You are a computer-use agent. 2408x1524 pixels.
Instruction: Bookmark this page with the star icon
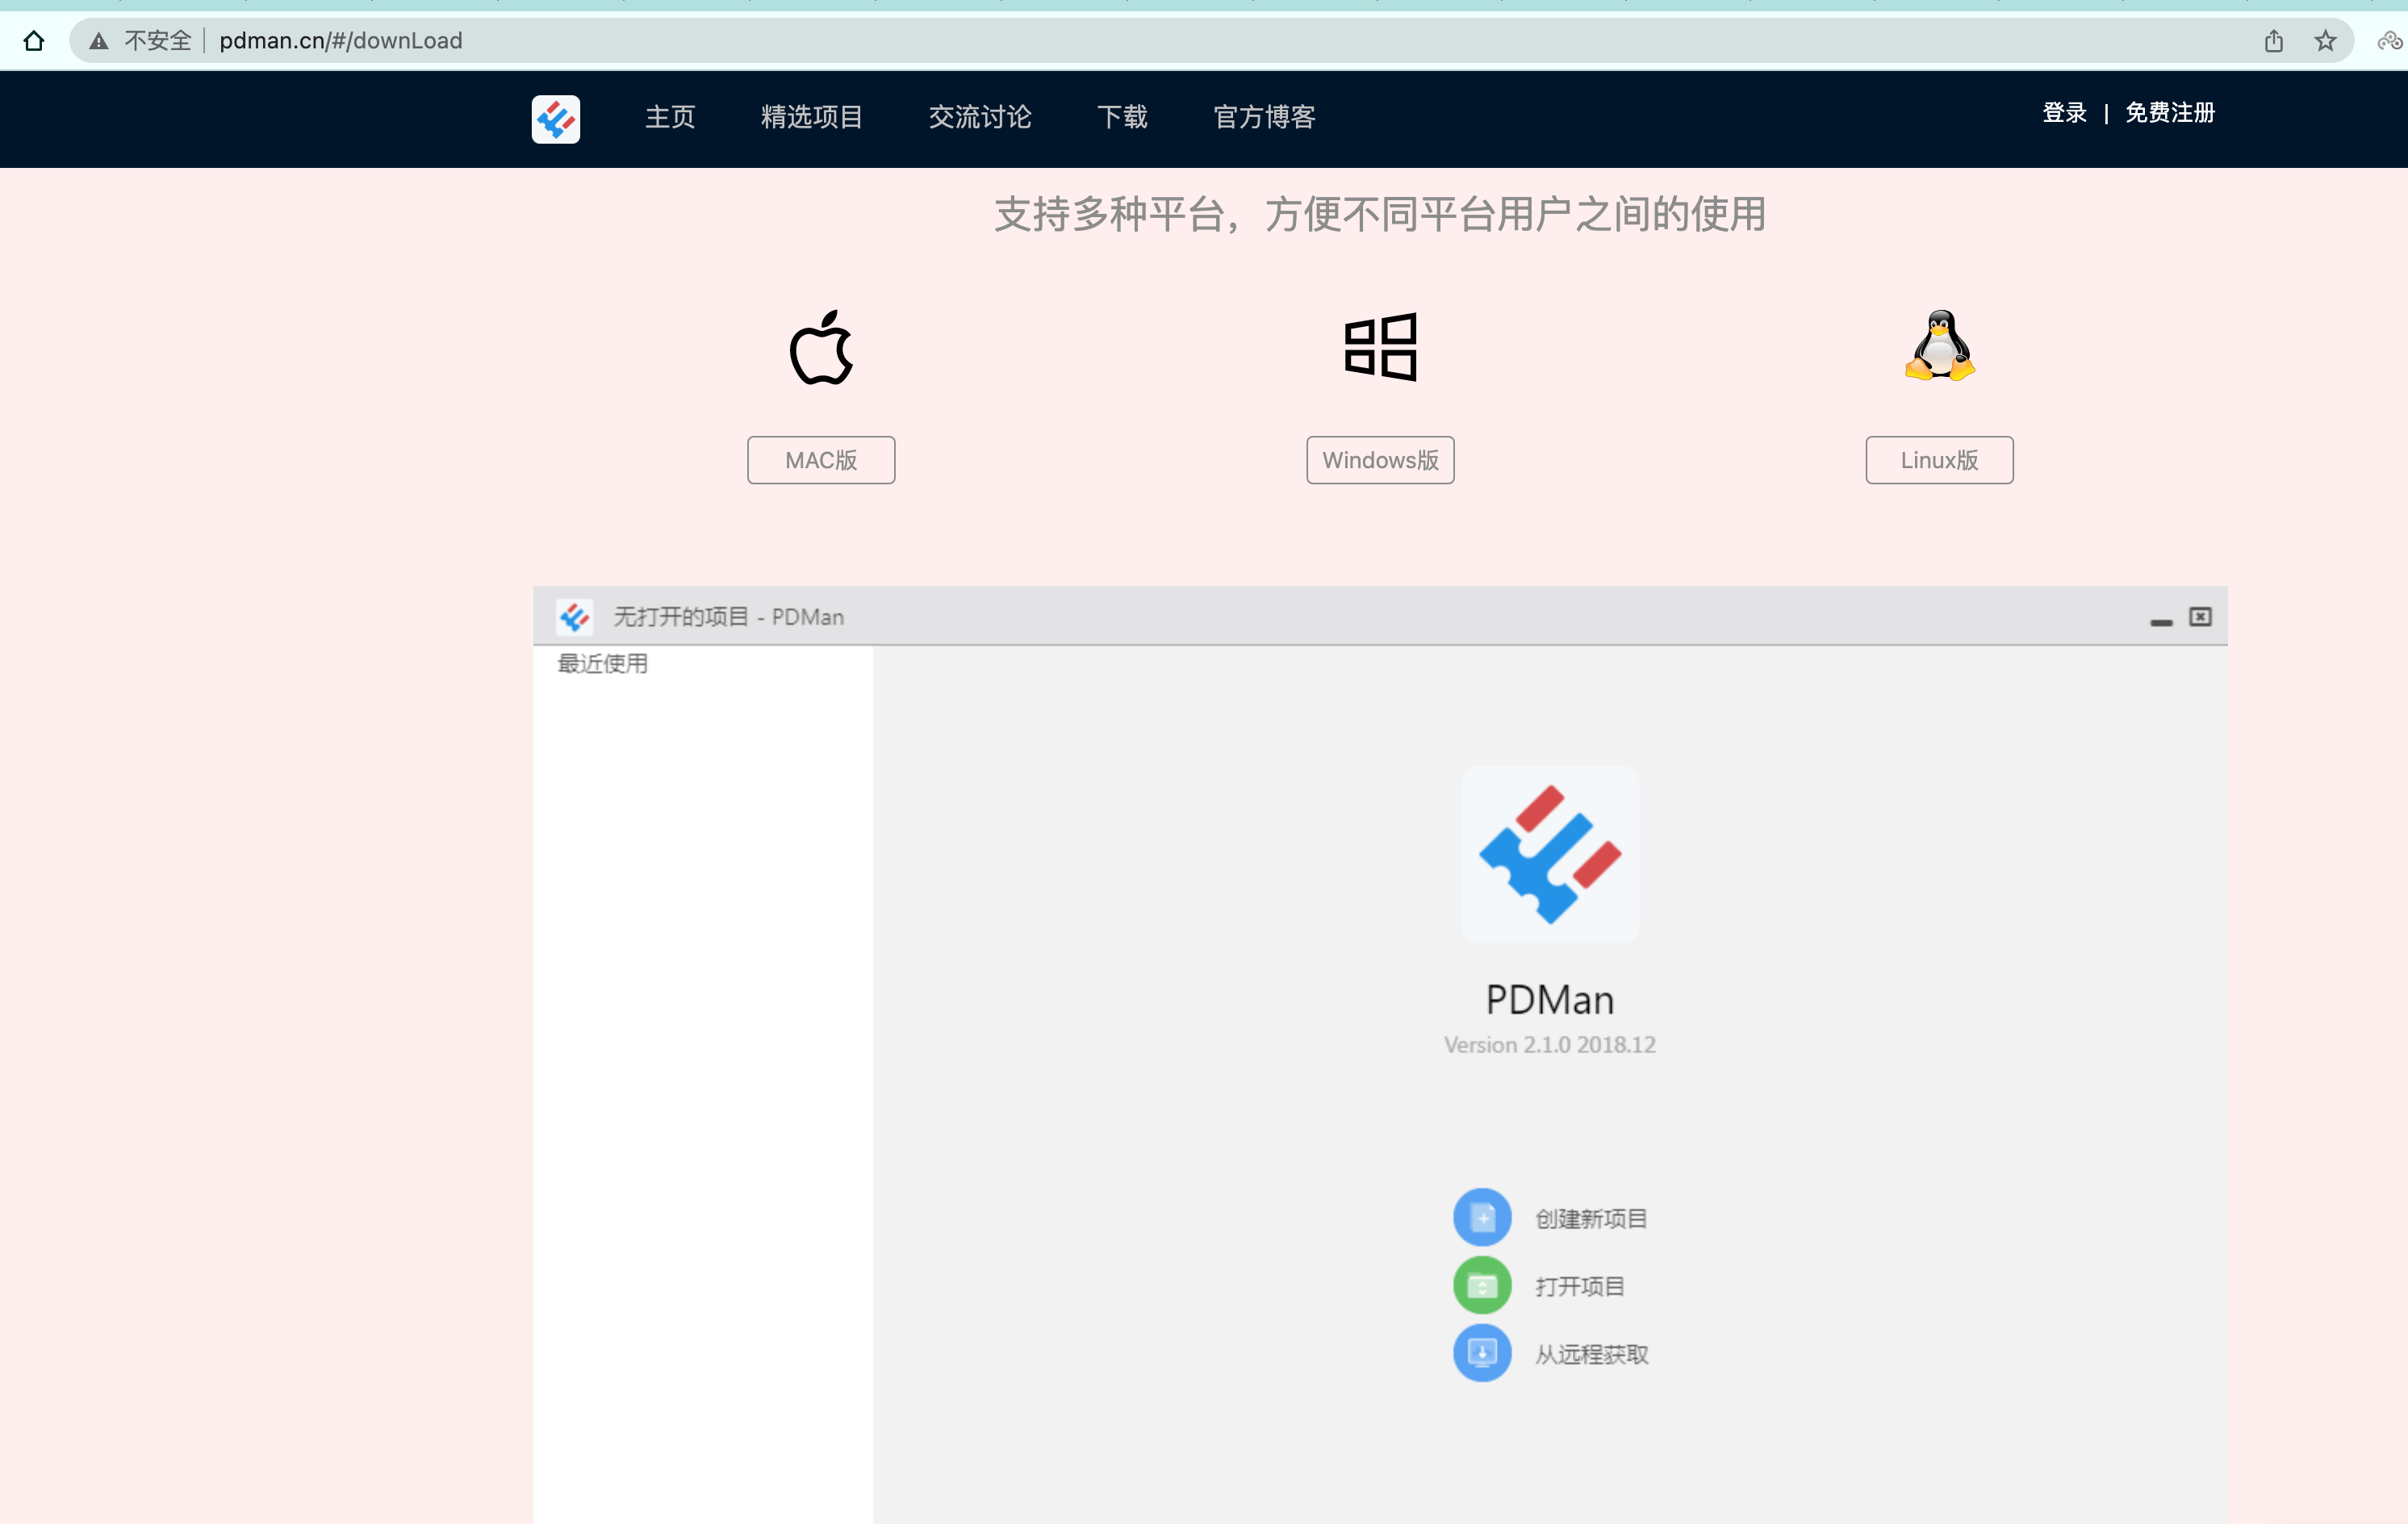pyautogui.click(x=2325, y=41)
